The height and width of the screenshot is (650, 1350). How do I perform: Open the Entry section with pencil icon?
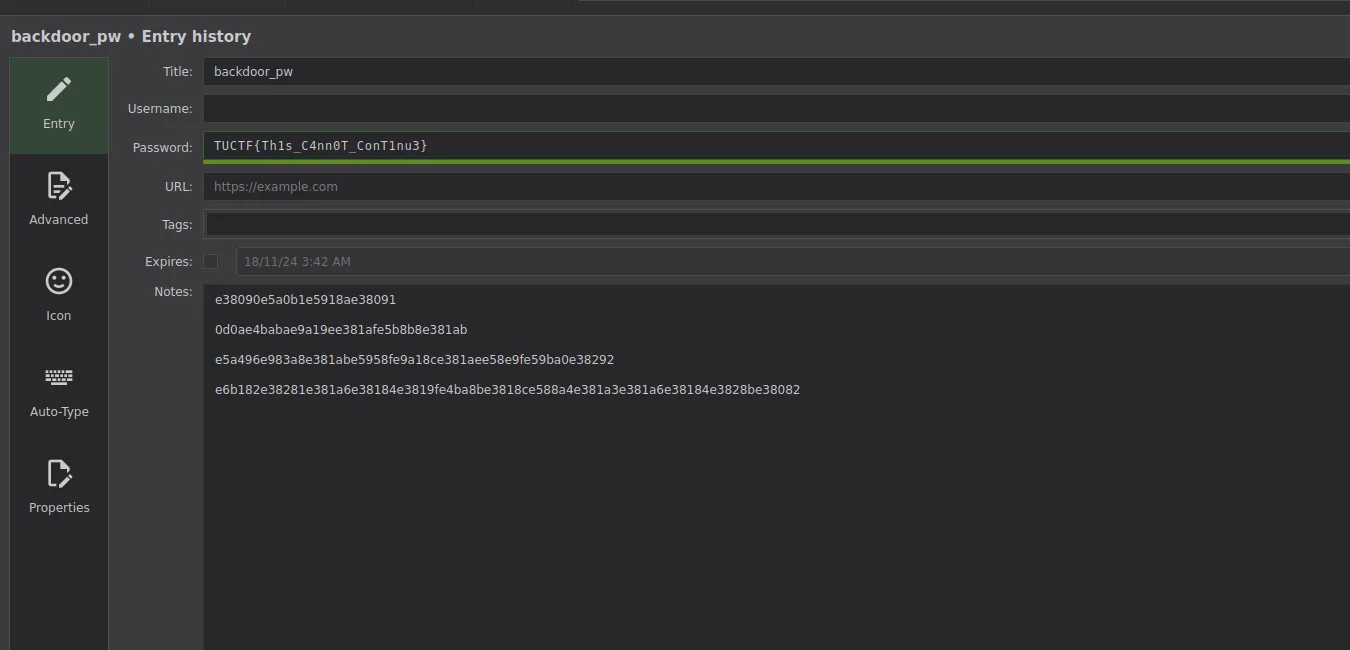click(x=59, y=104)
